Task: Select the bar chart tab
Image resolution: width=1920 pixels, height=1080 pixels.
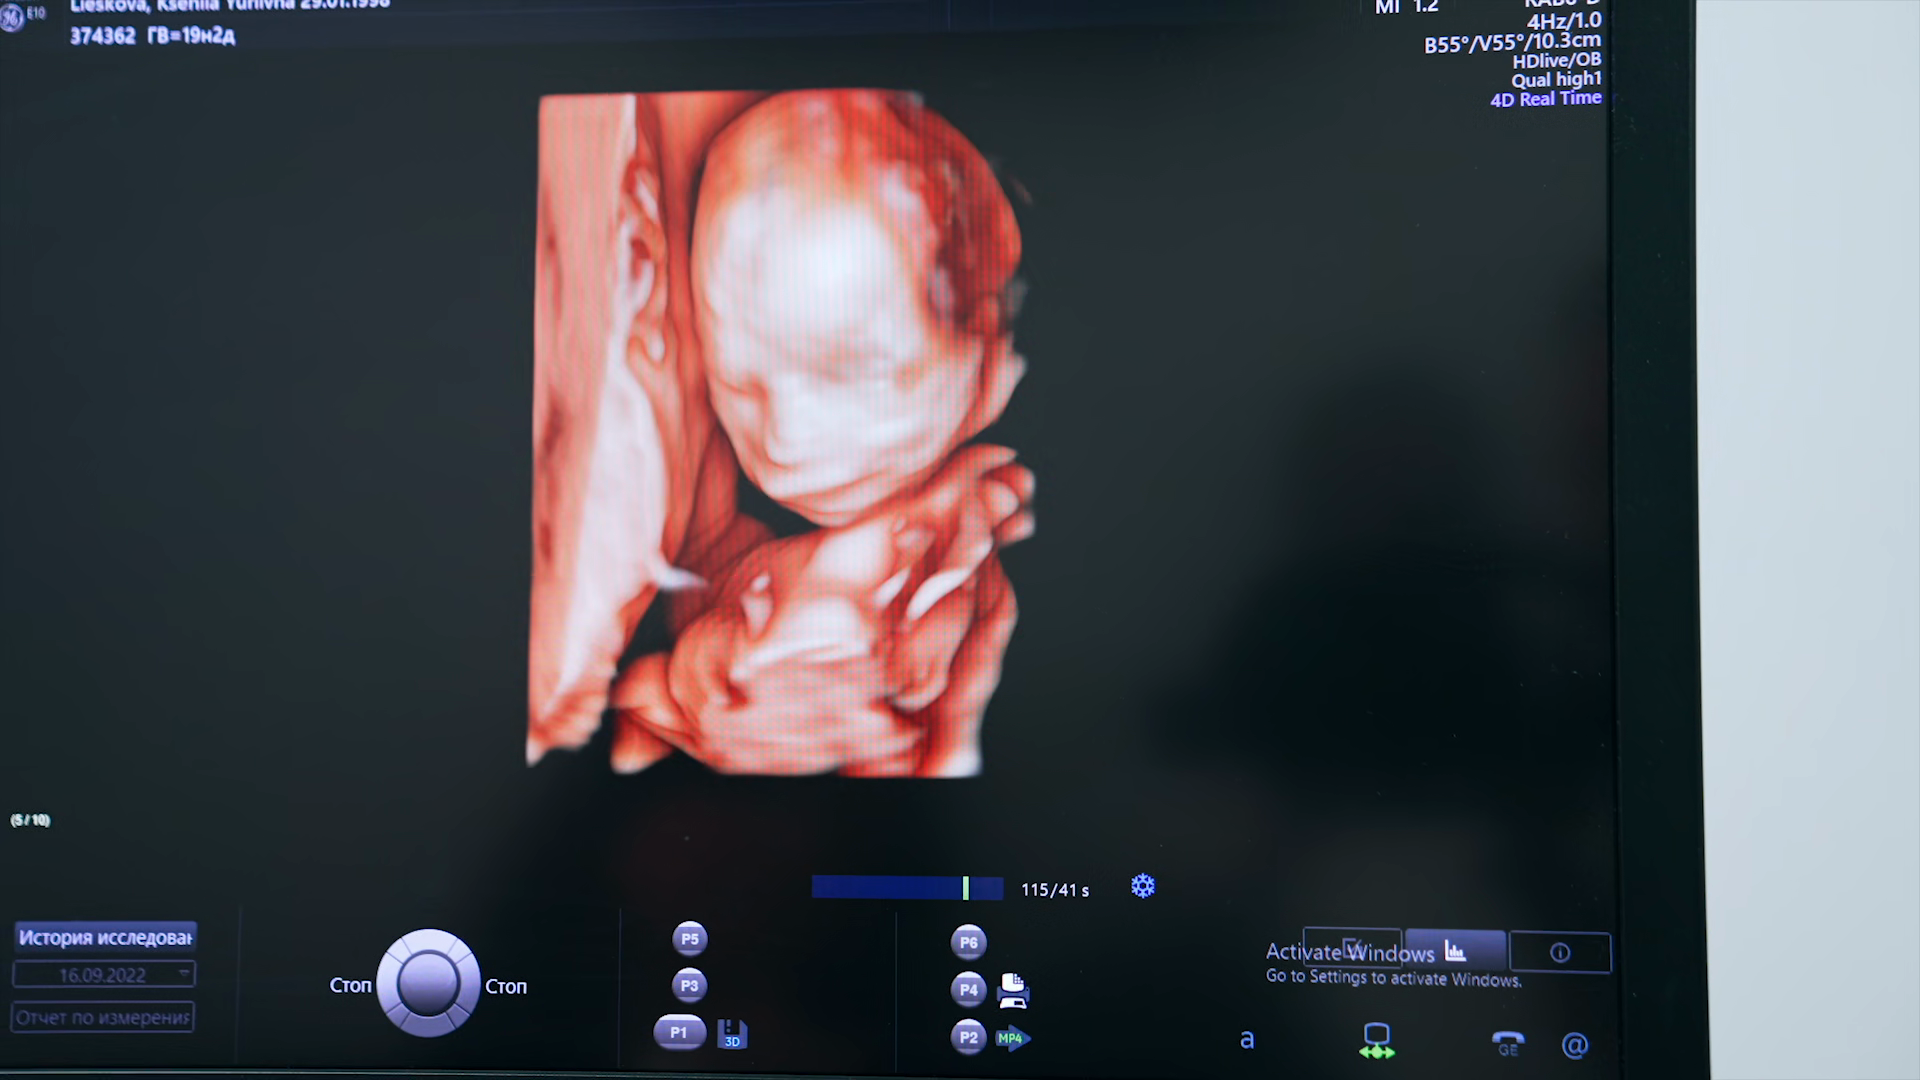Action: click(1455, 951)
